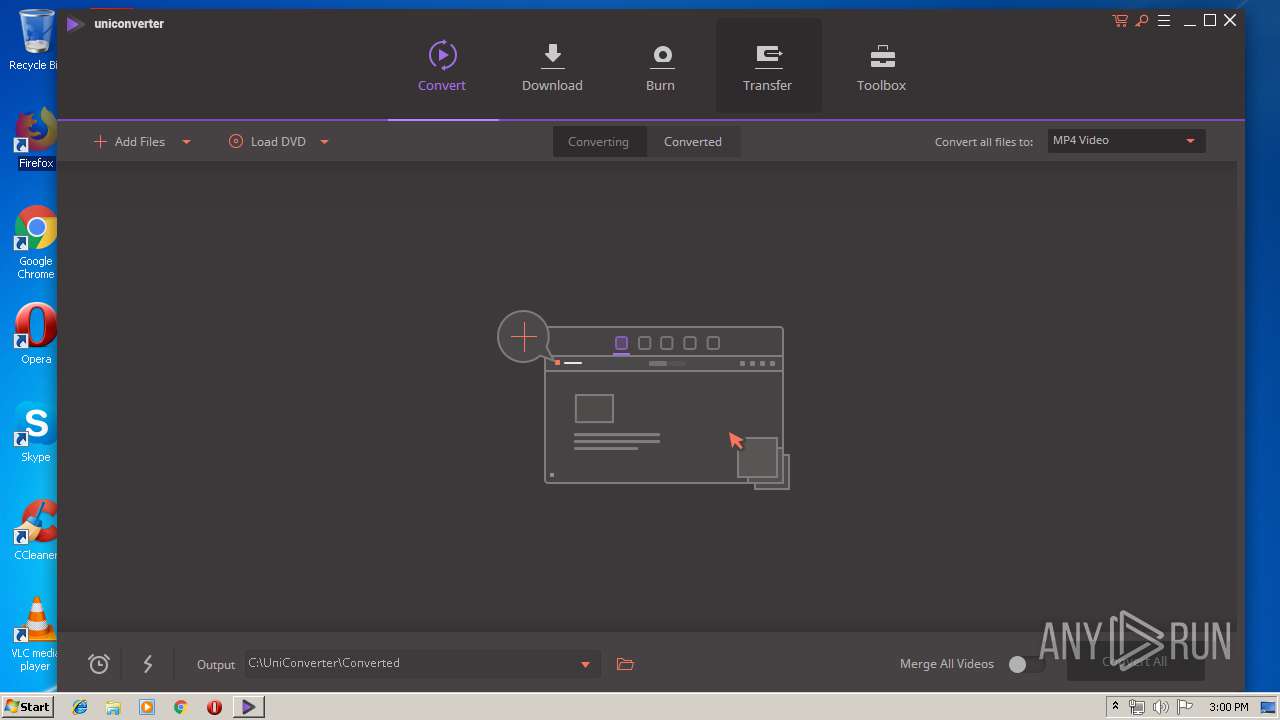The width and height of the screenshot is (1280, 720).
Task: Show the Converting tab
Action: click(x=598, y=142)
